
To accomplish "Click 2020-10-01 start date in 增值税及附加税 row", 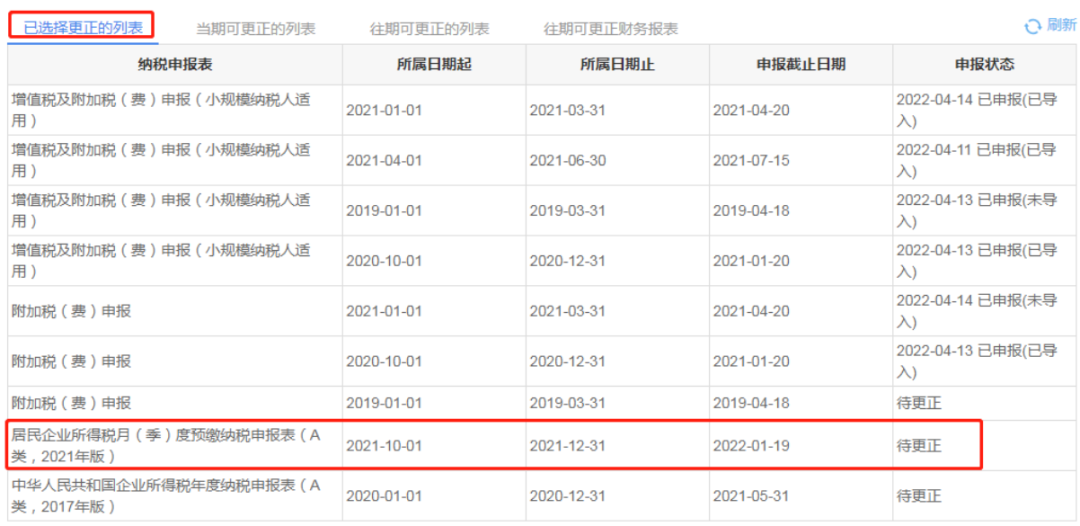I will coord(384,261).
